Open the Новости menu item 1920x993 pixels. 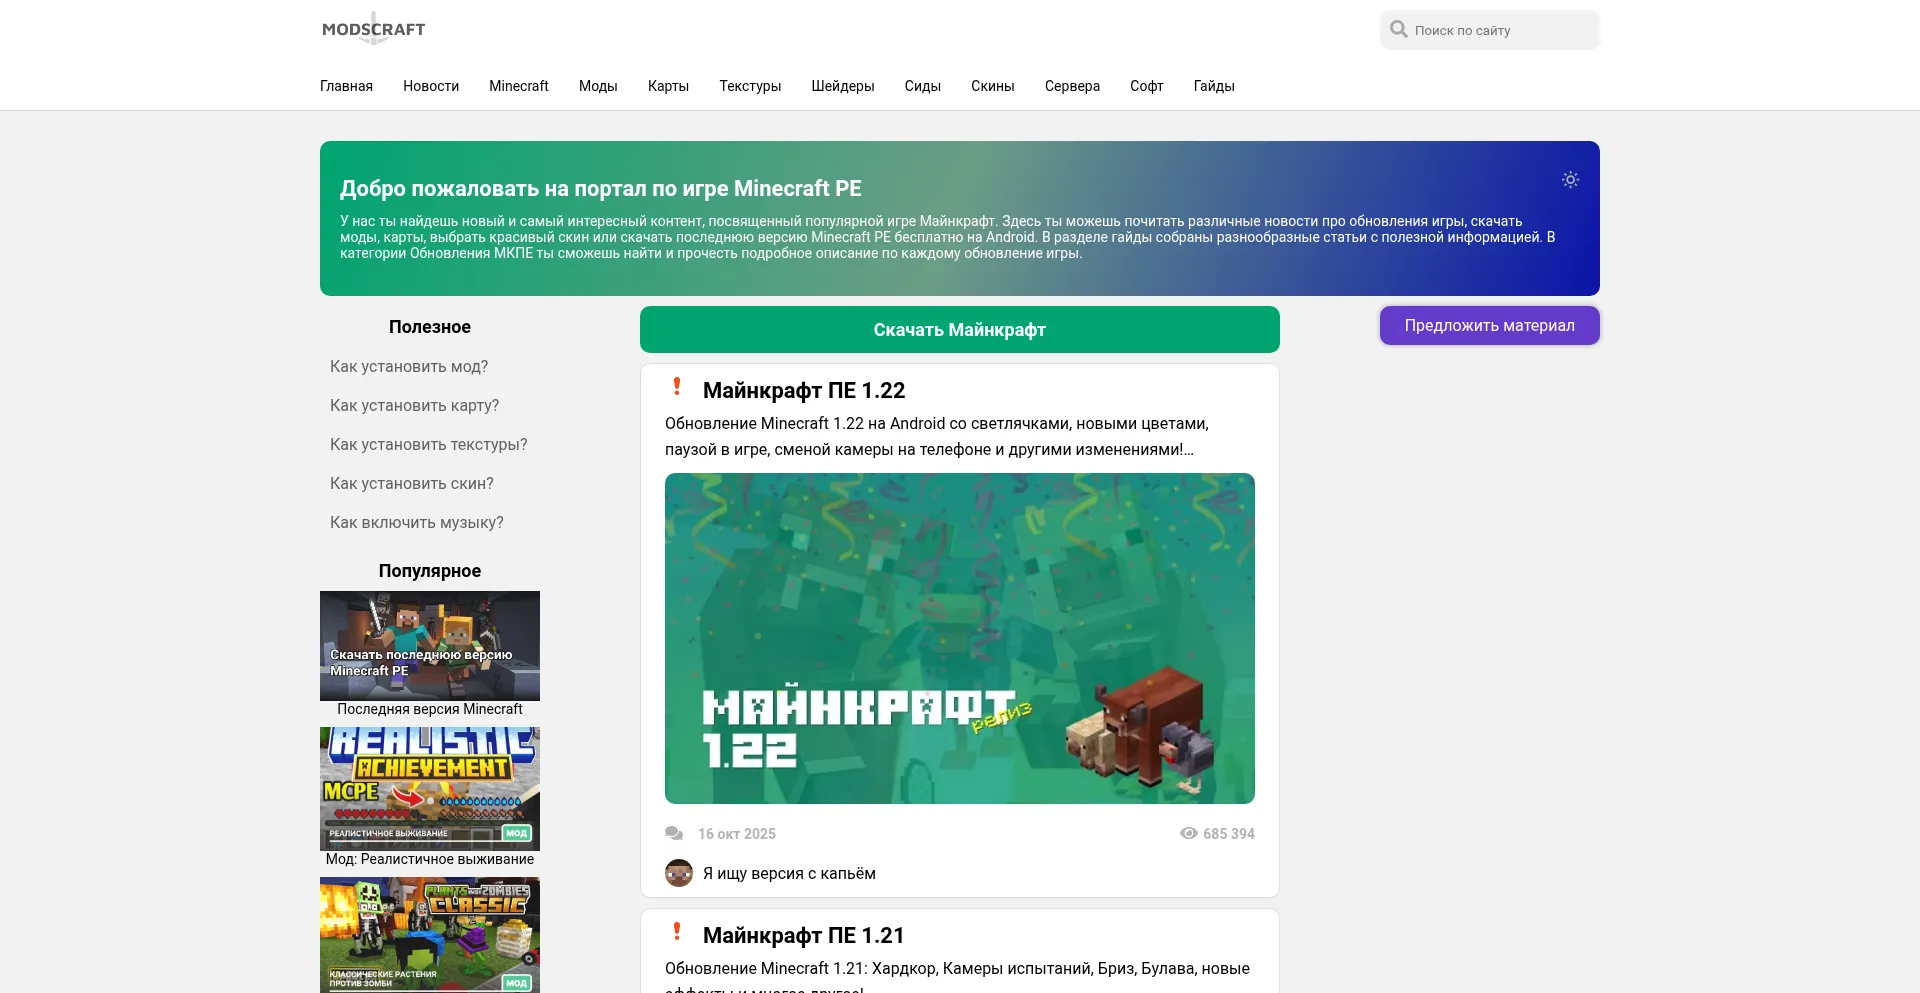pos(431,86)
